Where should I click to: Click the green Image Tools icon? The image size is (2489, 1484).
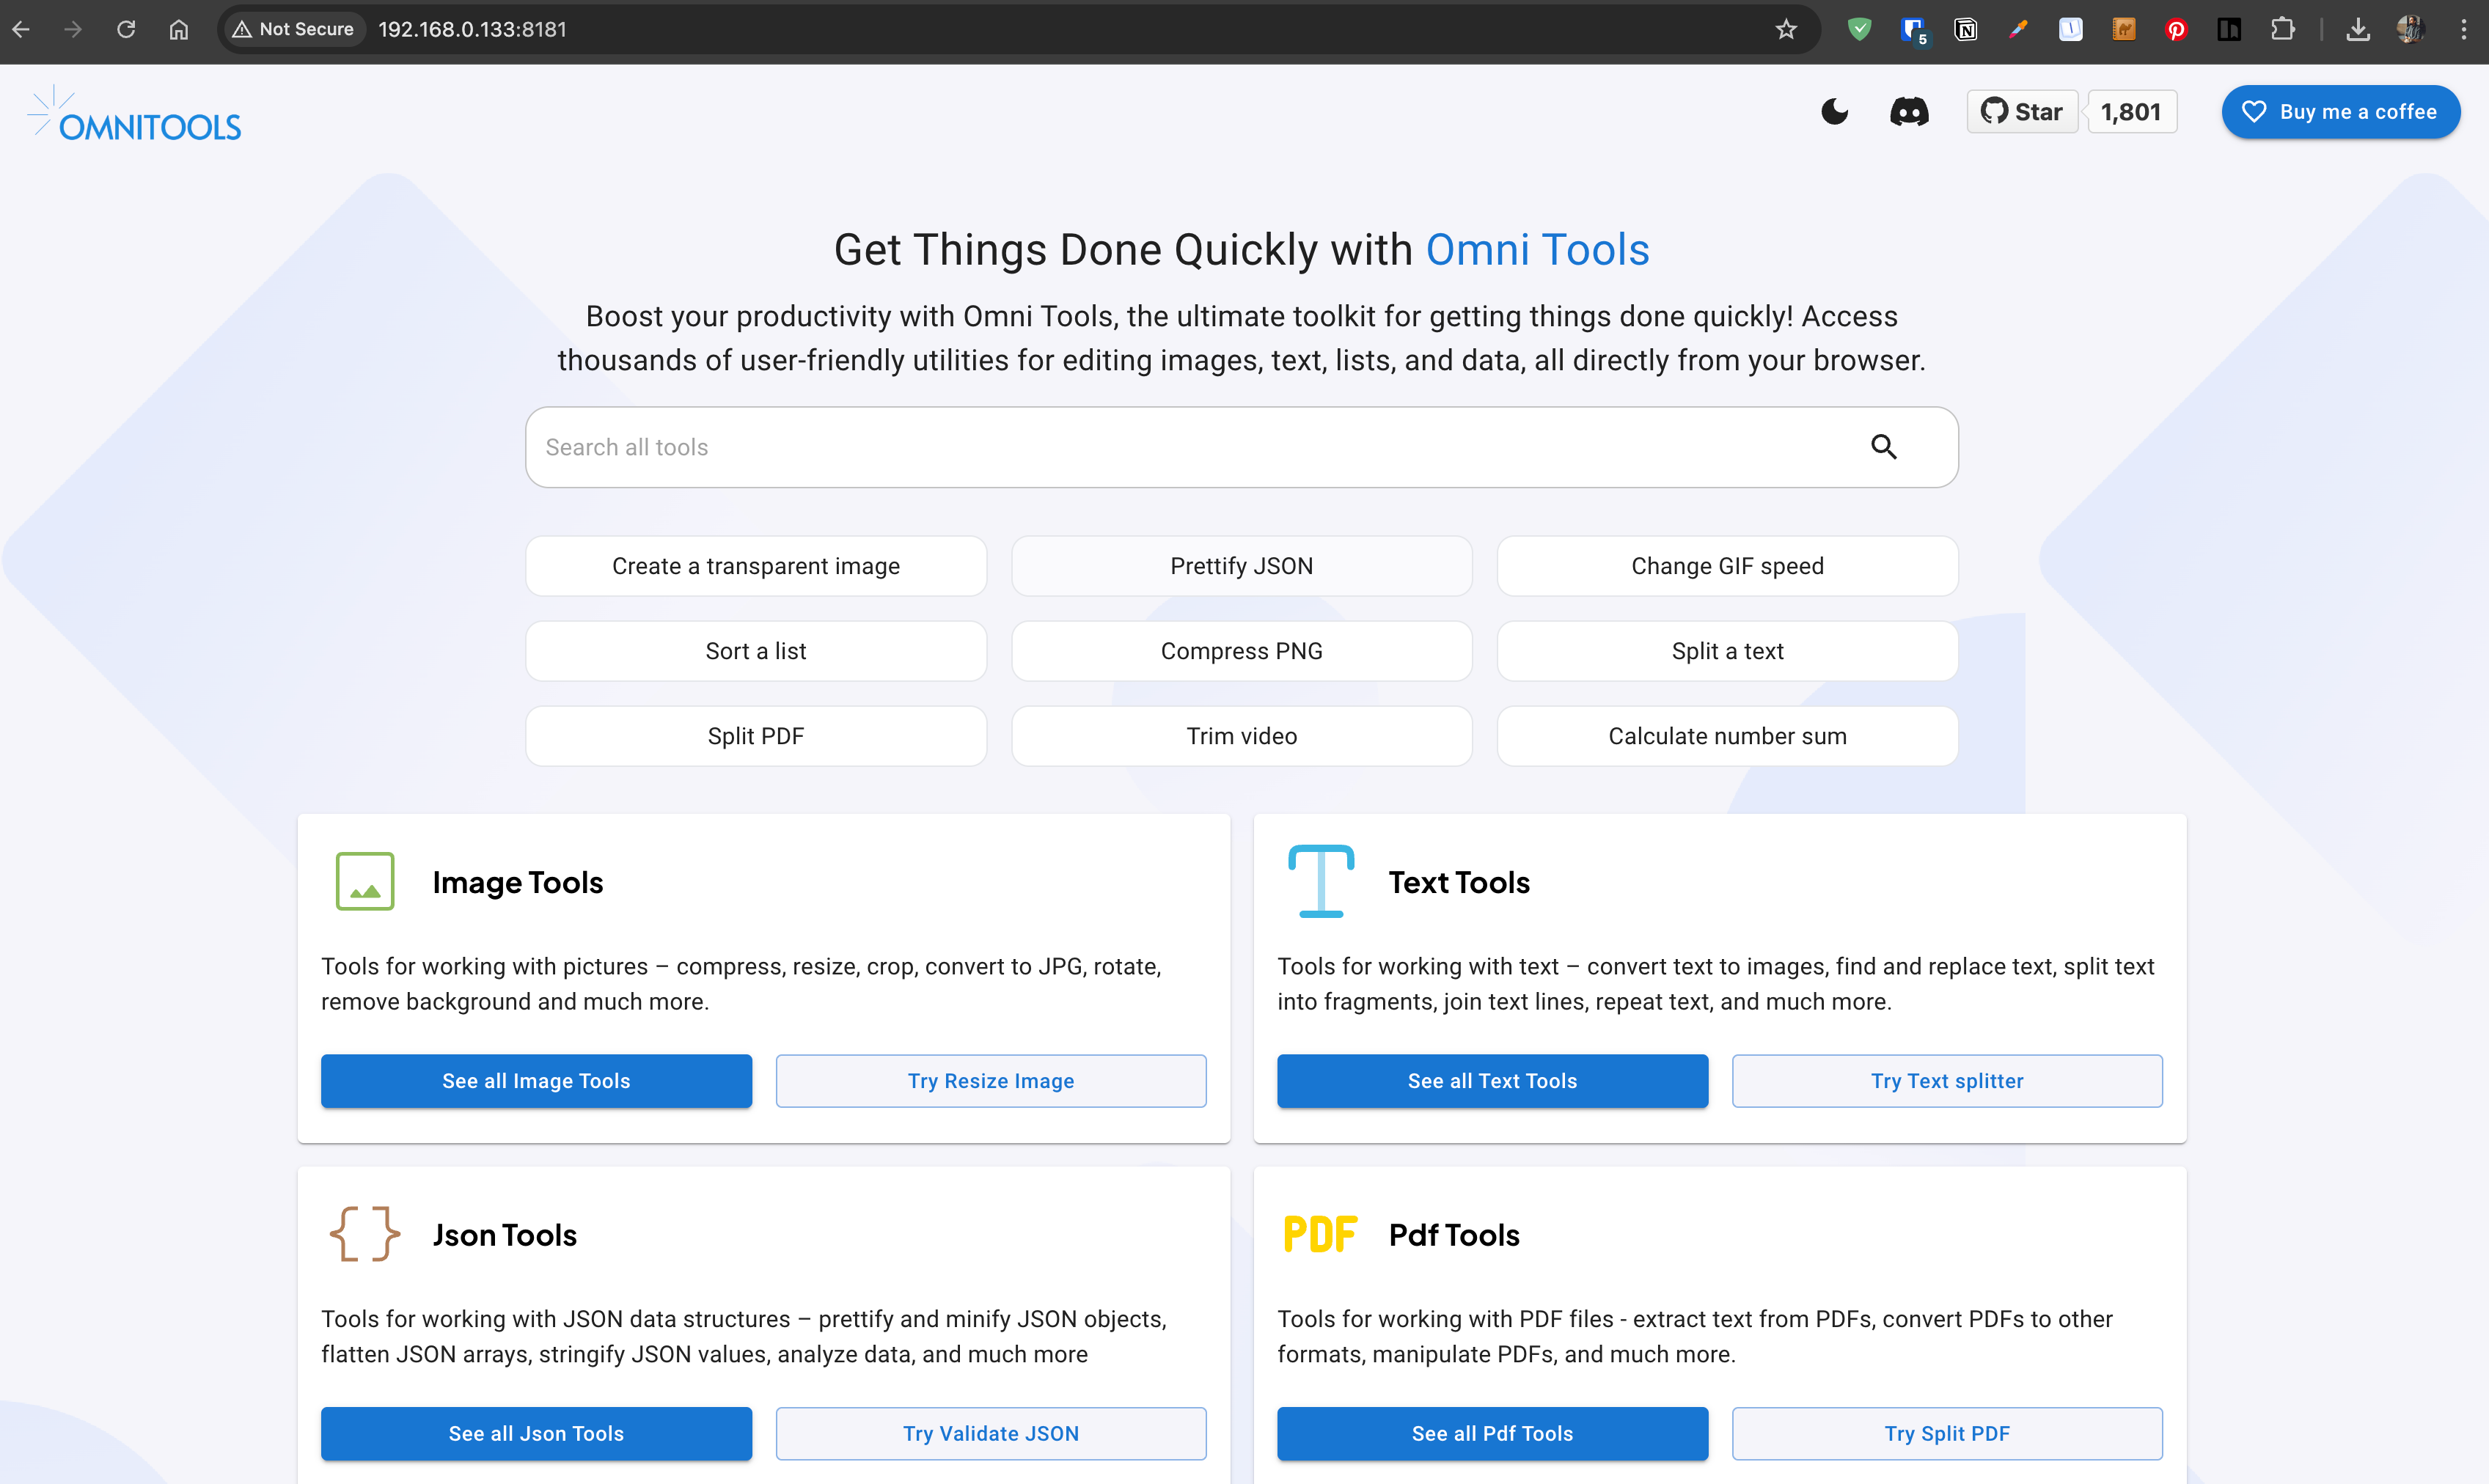click(x=365, y=881)
